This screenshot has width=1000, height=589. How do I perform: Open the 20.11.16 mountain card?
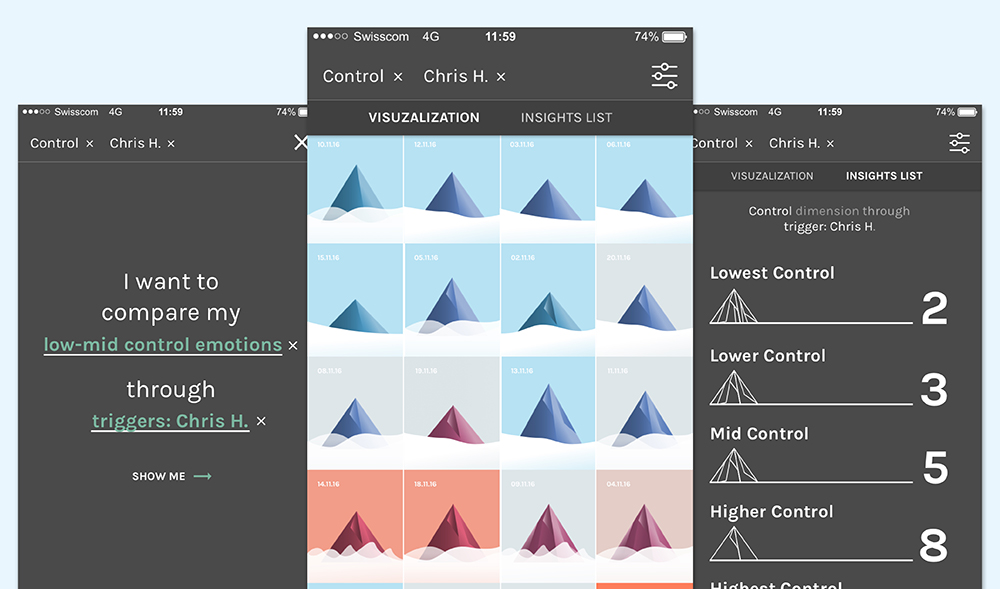pyautogui.click(x=645, y=300)
